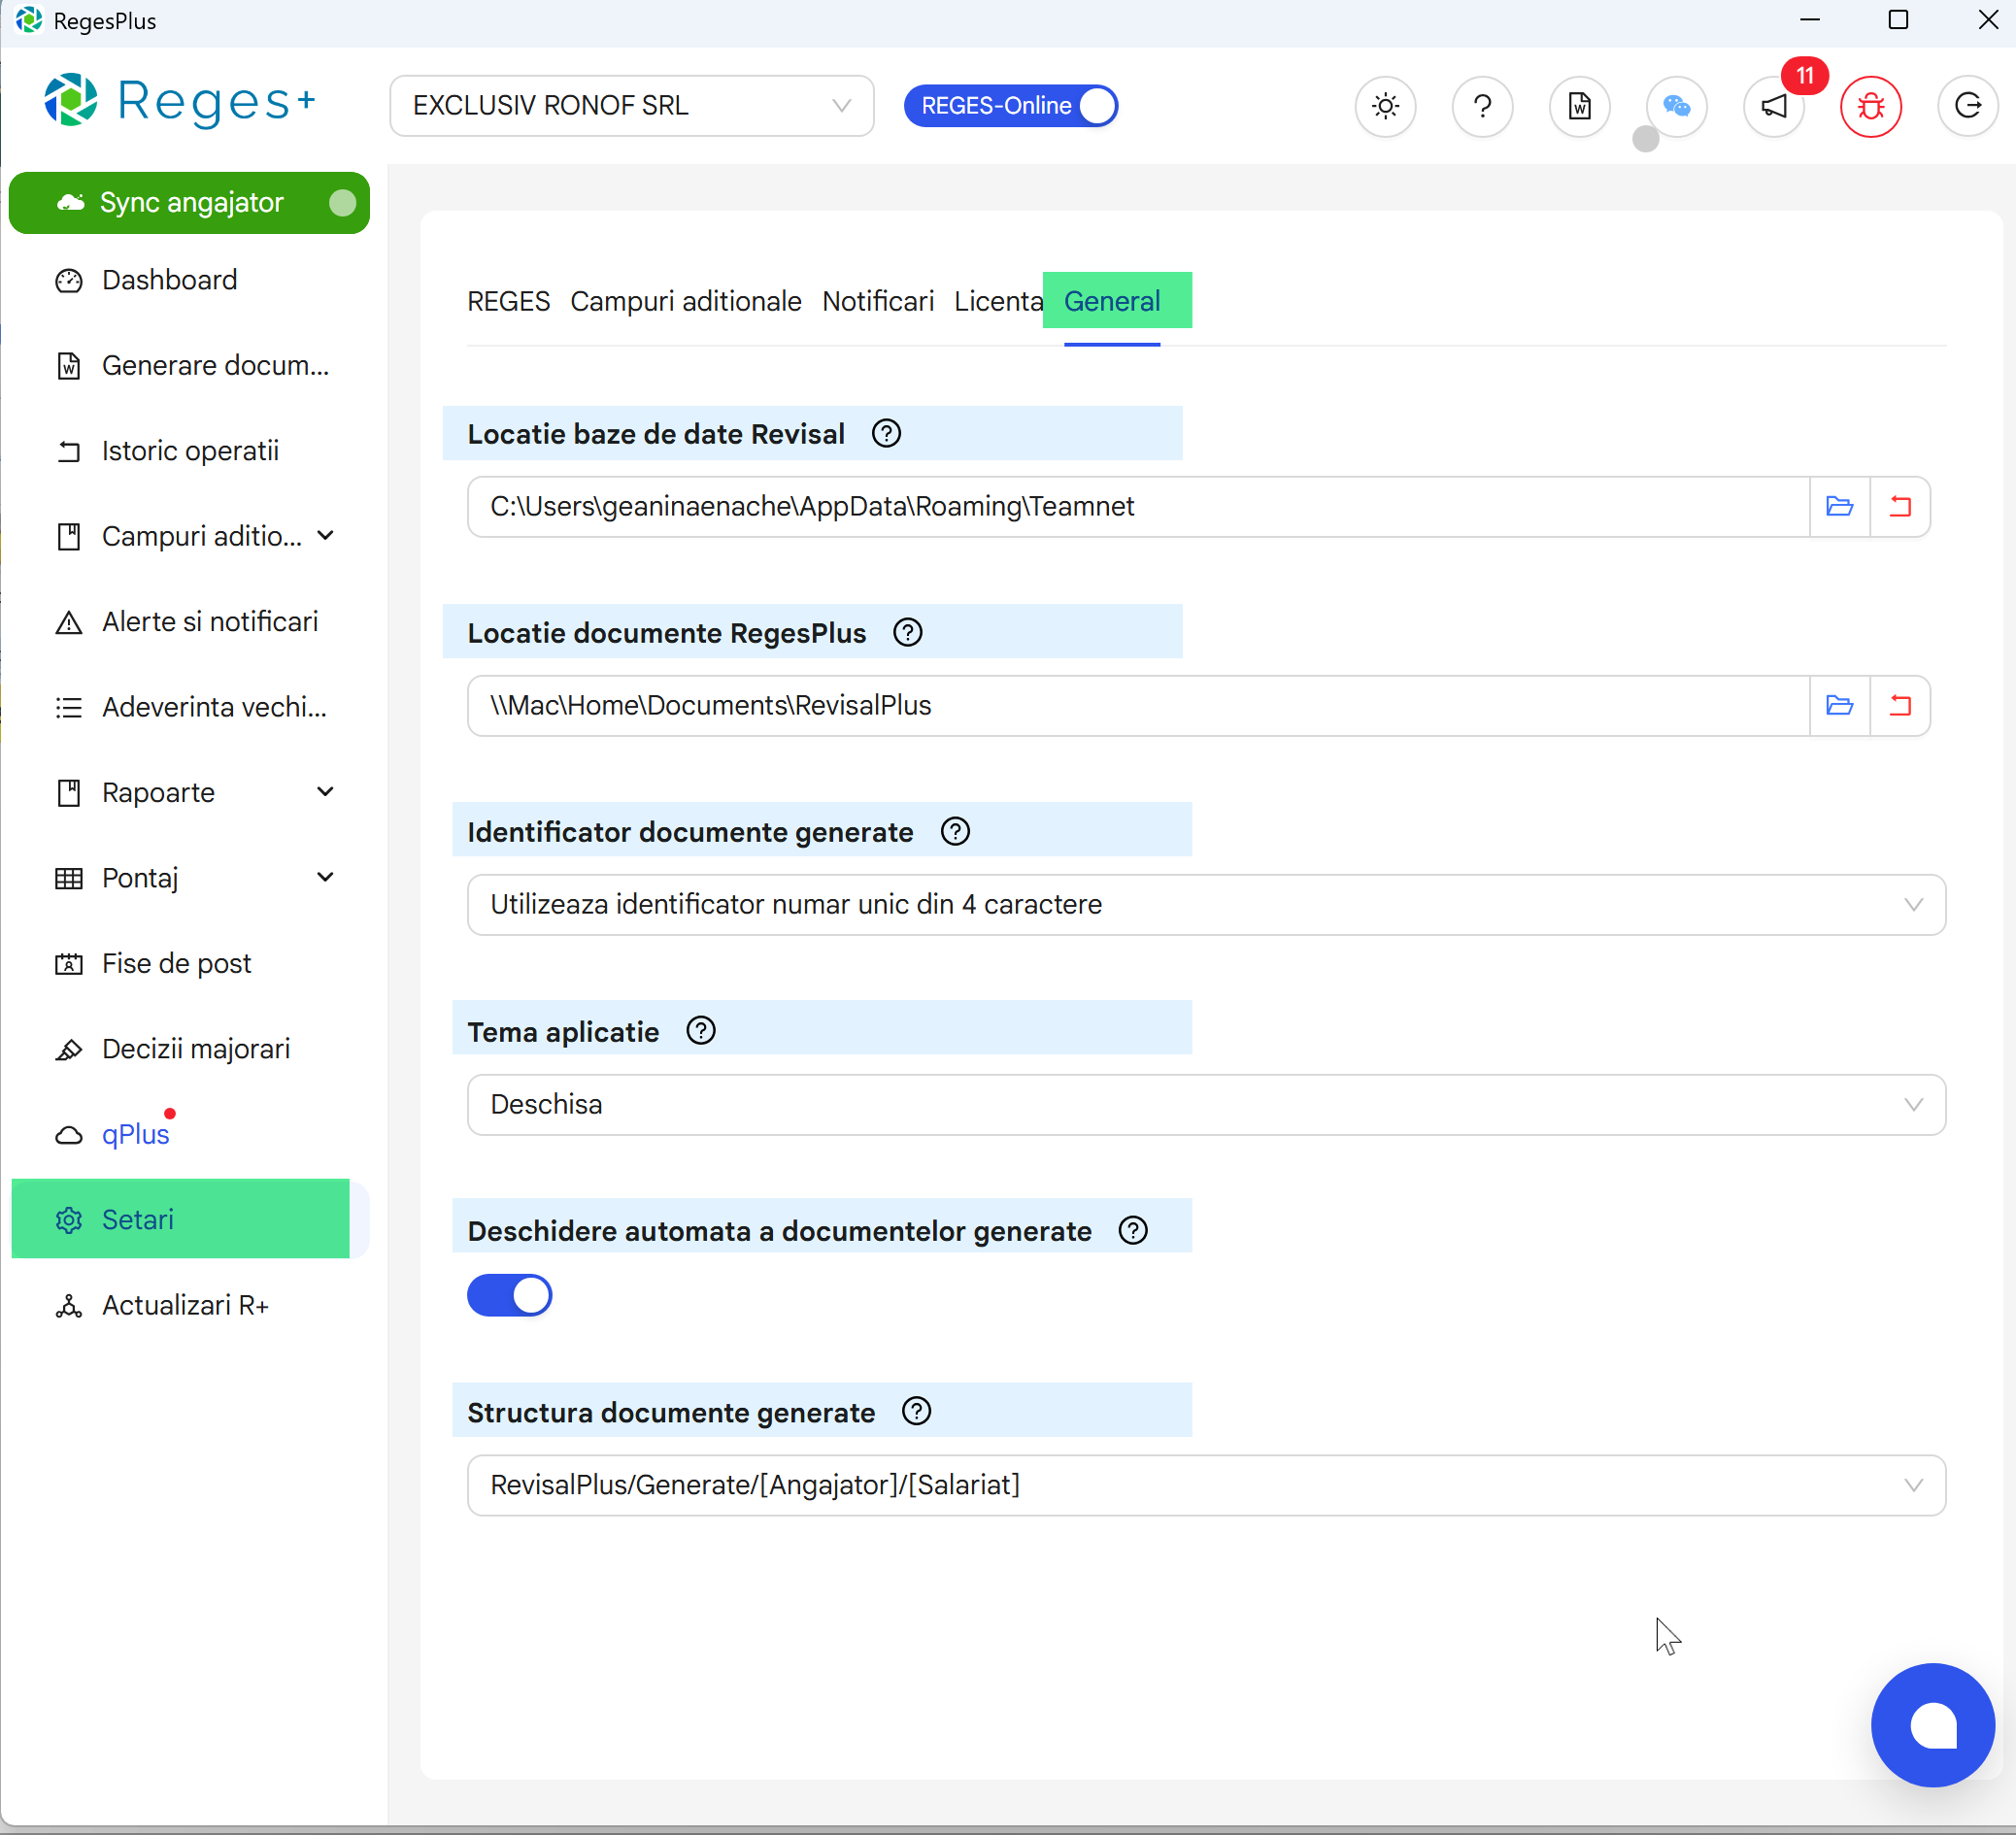Open the help question mark icon
The image size is (2016, 1835).
1482,107
